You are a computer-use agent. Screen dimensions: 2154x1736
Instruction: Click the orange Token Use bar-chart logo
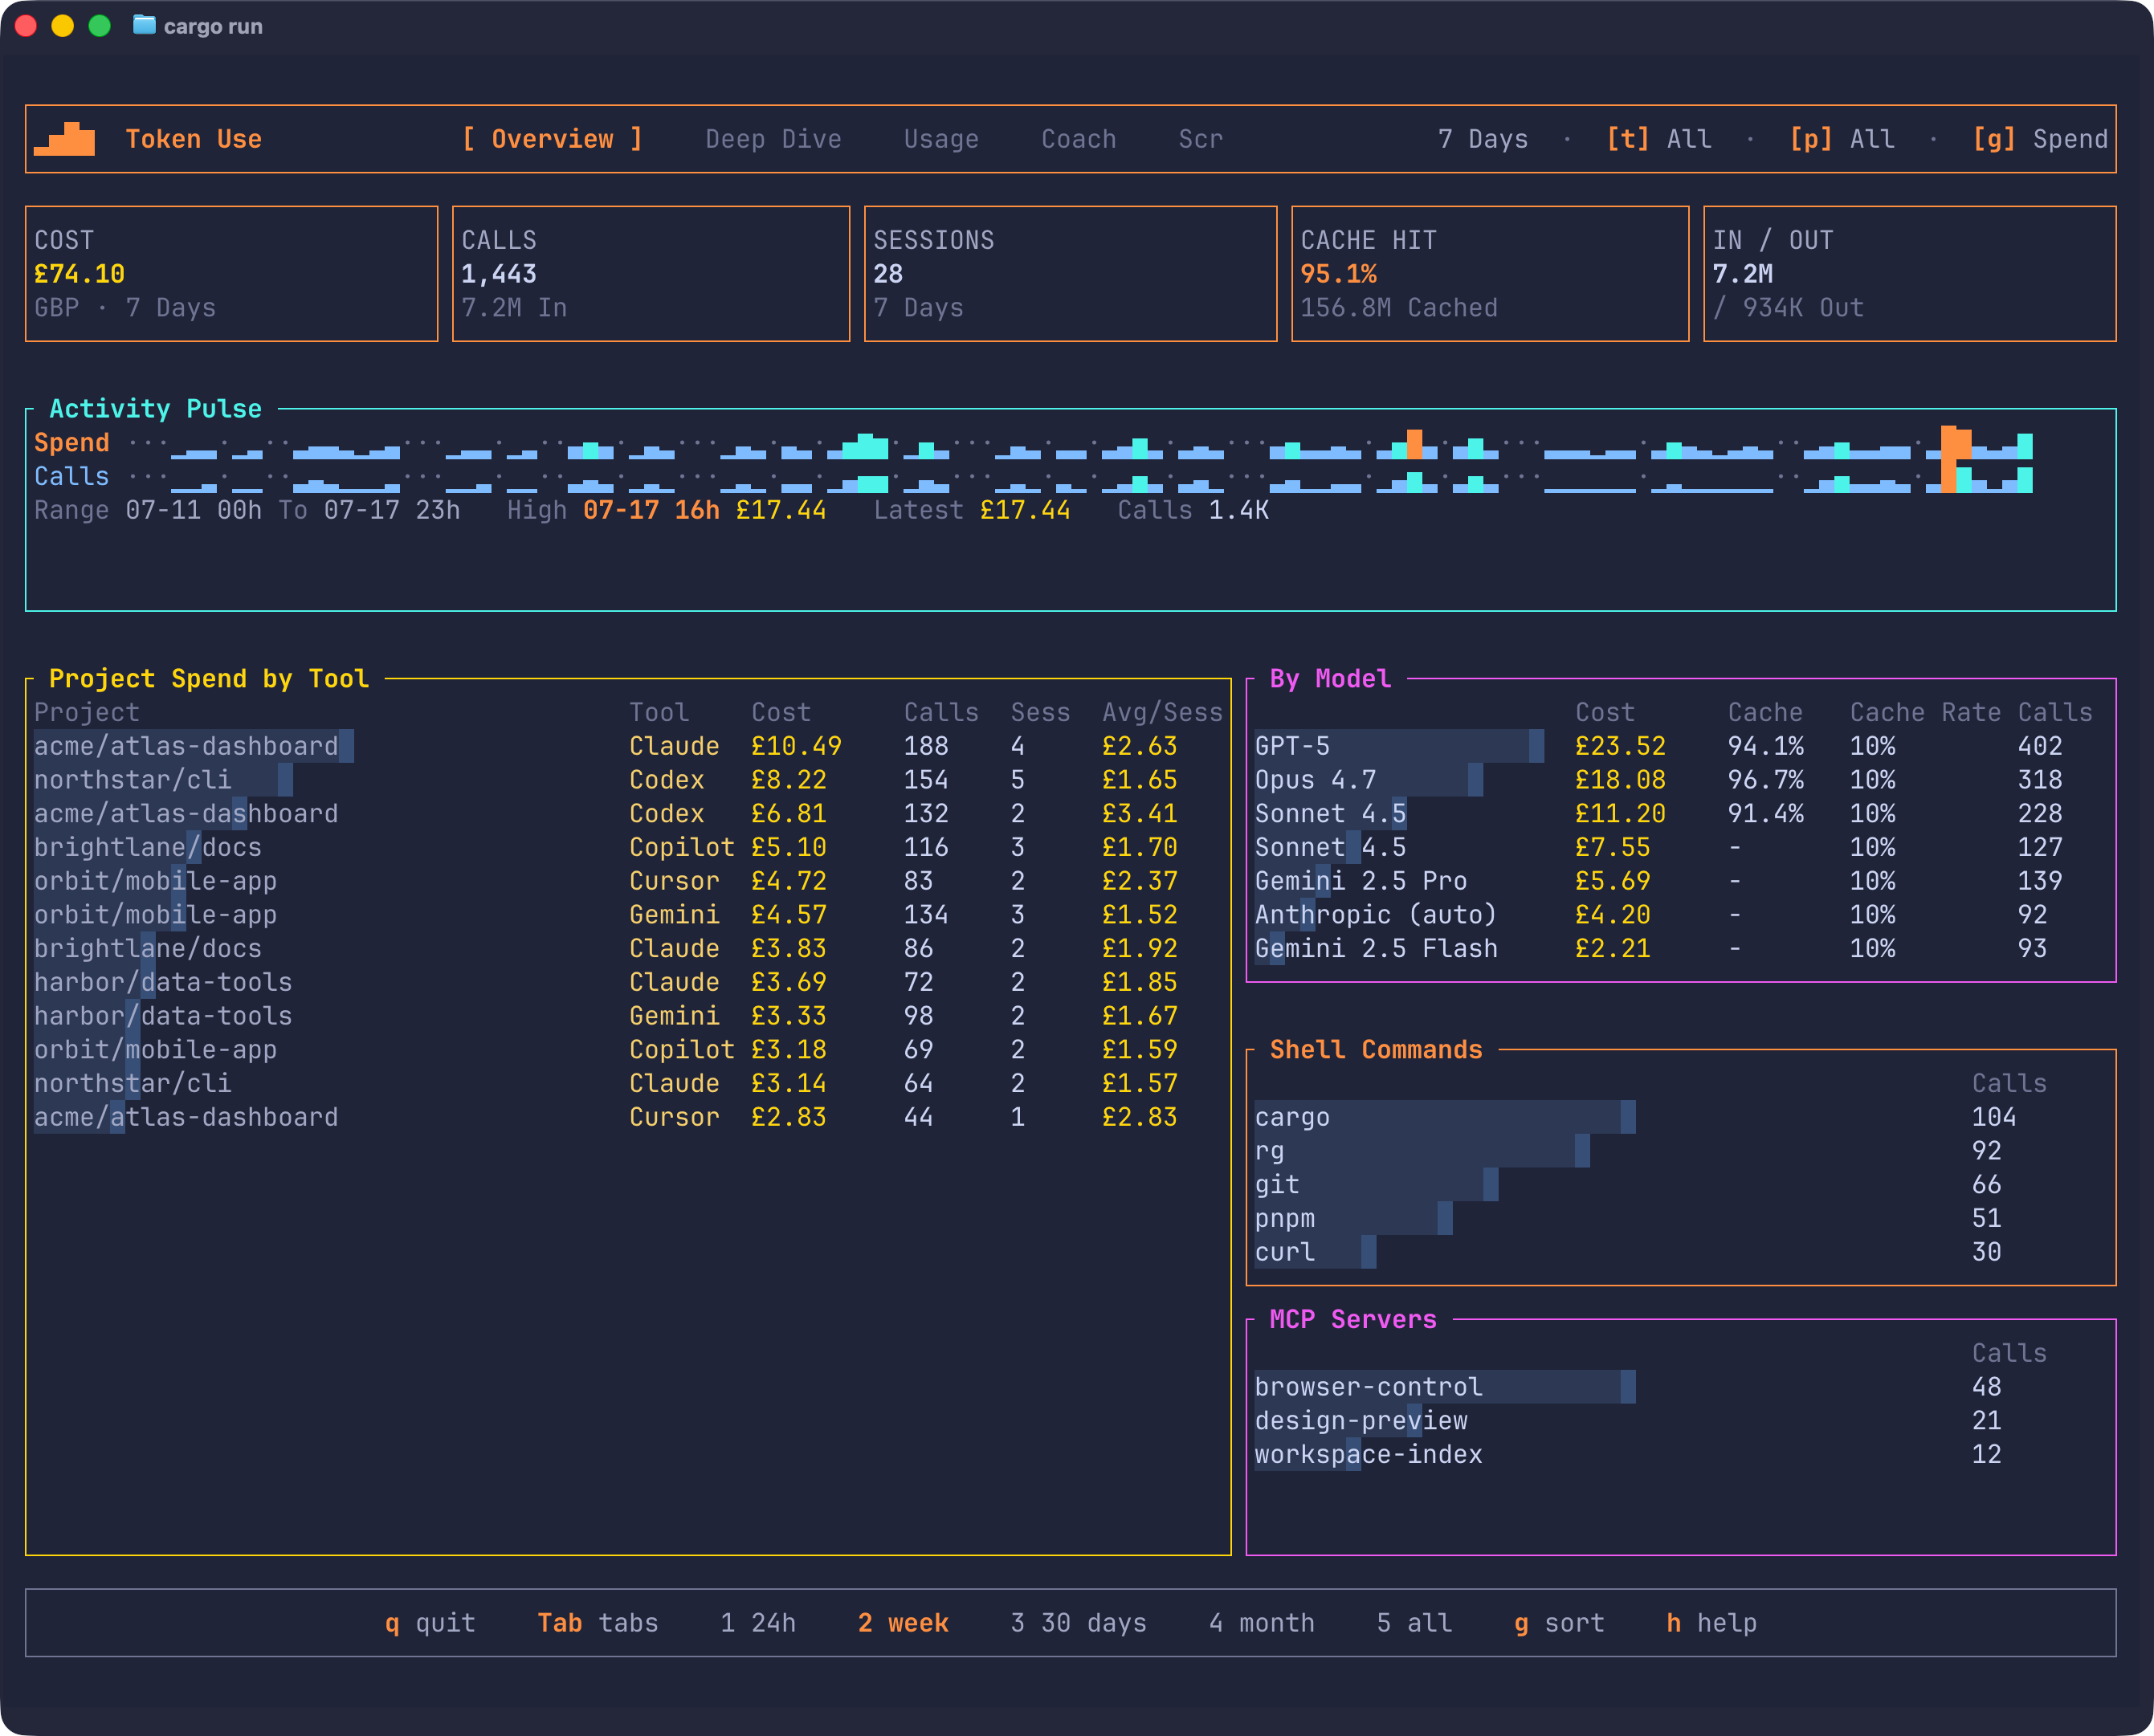click(x=64, y=139)
